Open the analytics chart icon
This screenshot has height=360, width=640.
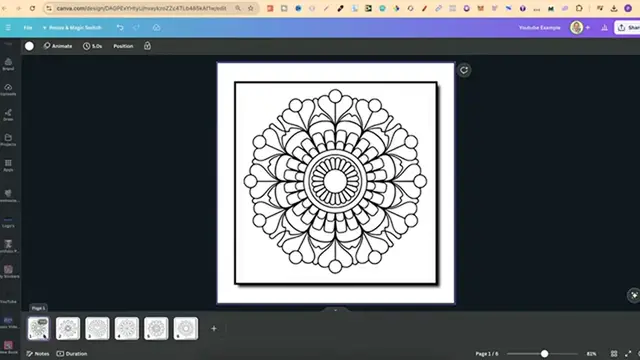click(604, 28)
